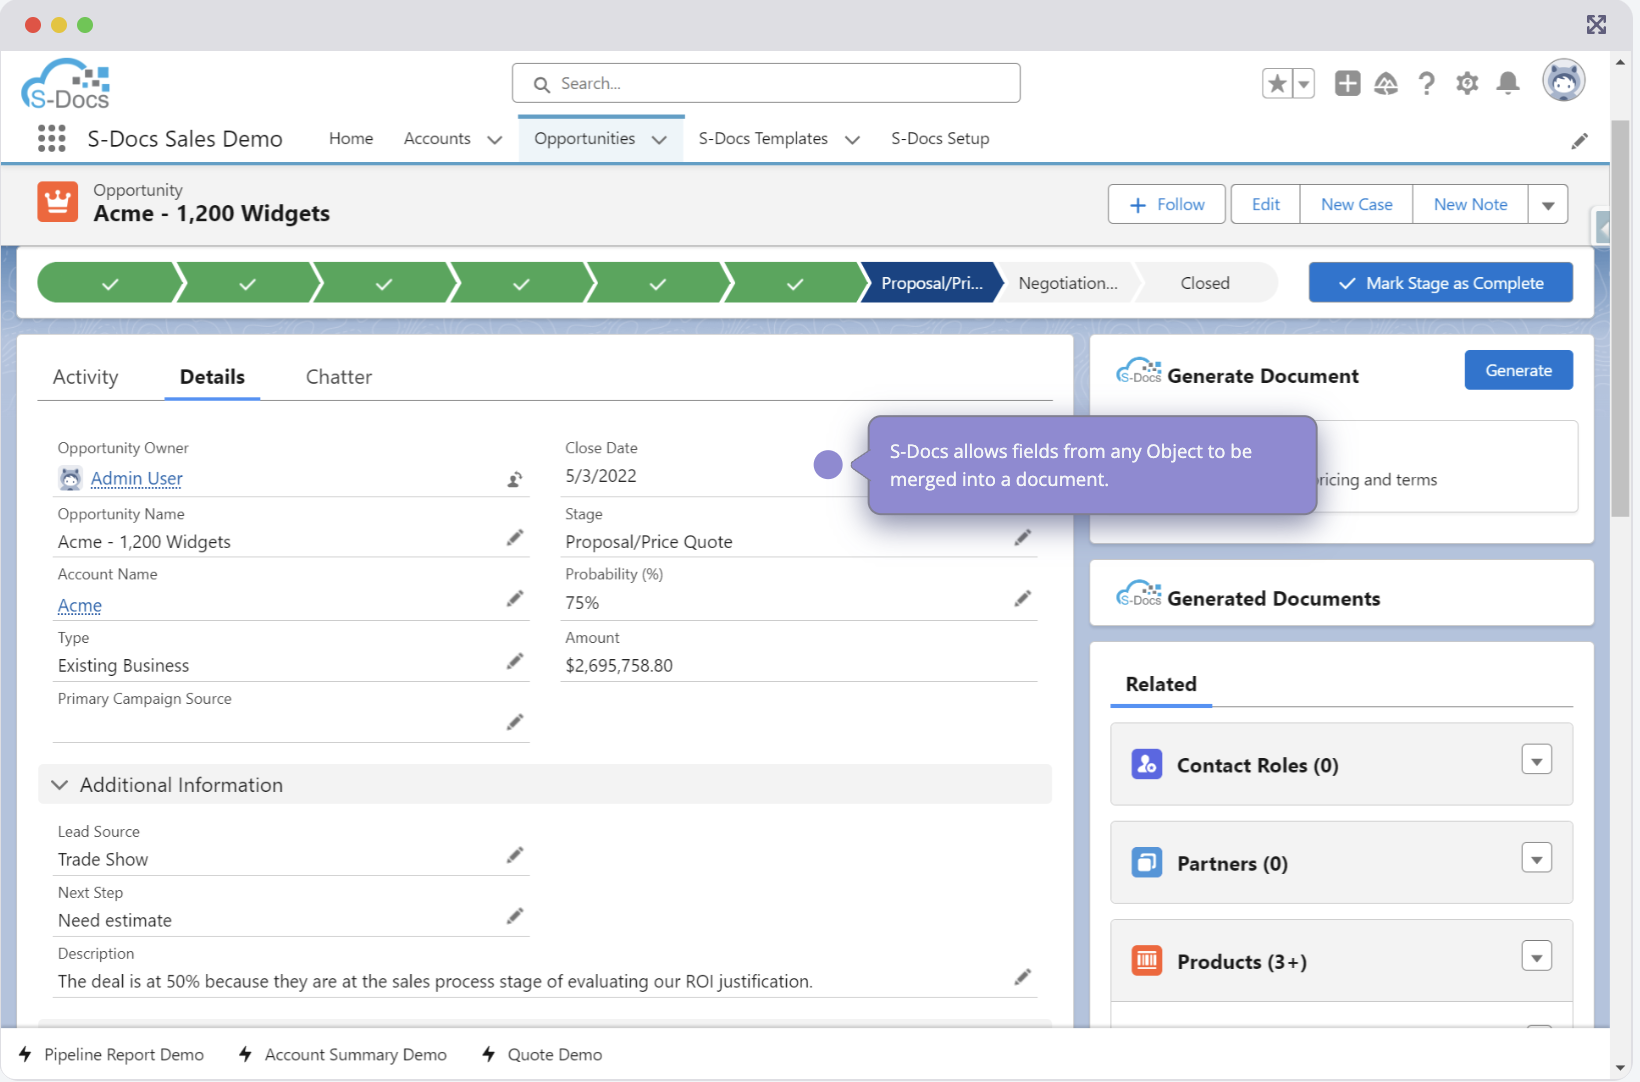The width and height of the screenshot is (1640, 1082).
Task: Open the Products dropdown menu
Action: (x=1537, y=956)
